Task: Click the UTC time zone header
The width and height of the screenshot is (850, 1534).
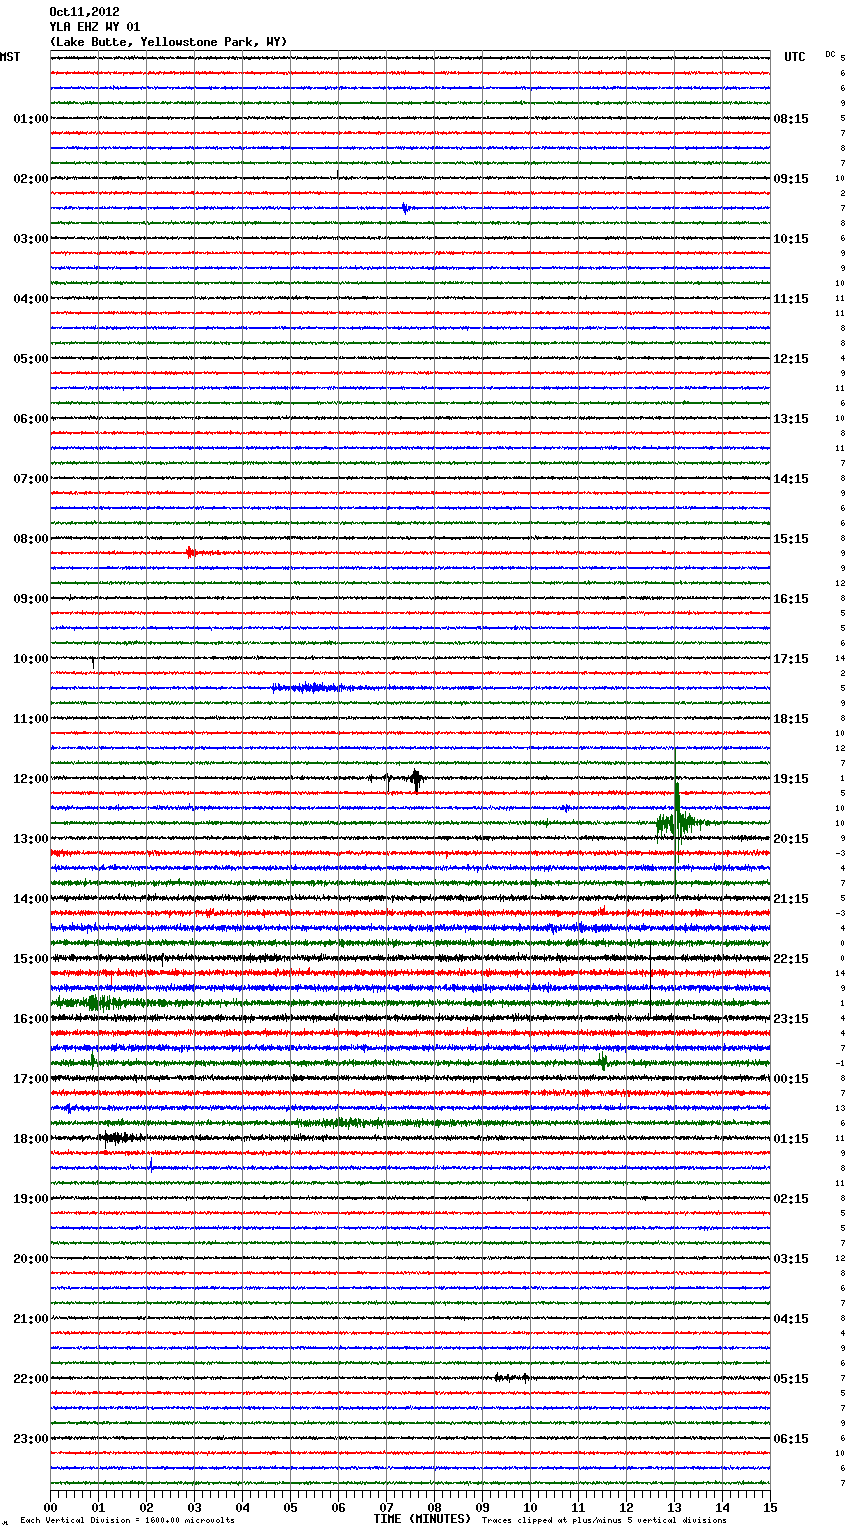Action: point(794,57)
